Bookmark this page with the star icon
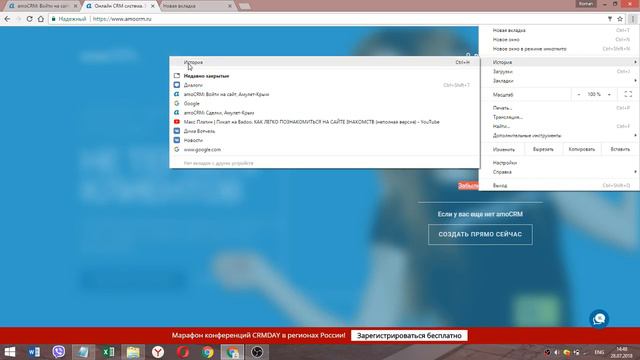This screenshot has height=360, width=640. coord(620,19)
